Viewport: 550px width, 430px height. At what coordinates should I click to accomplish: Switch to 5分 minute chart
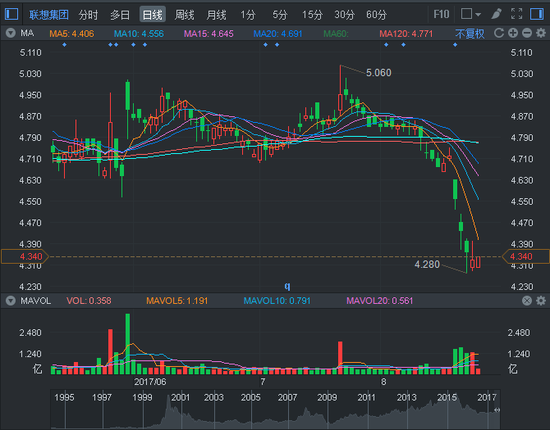280,15
